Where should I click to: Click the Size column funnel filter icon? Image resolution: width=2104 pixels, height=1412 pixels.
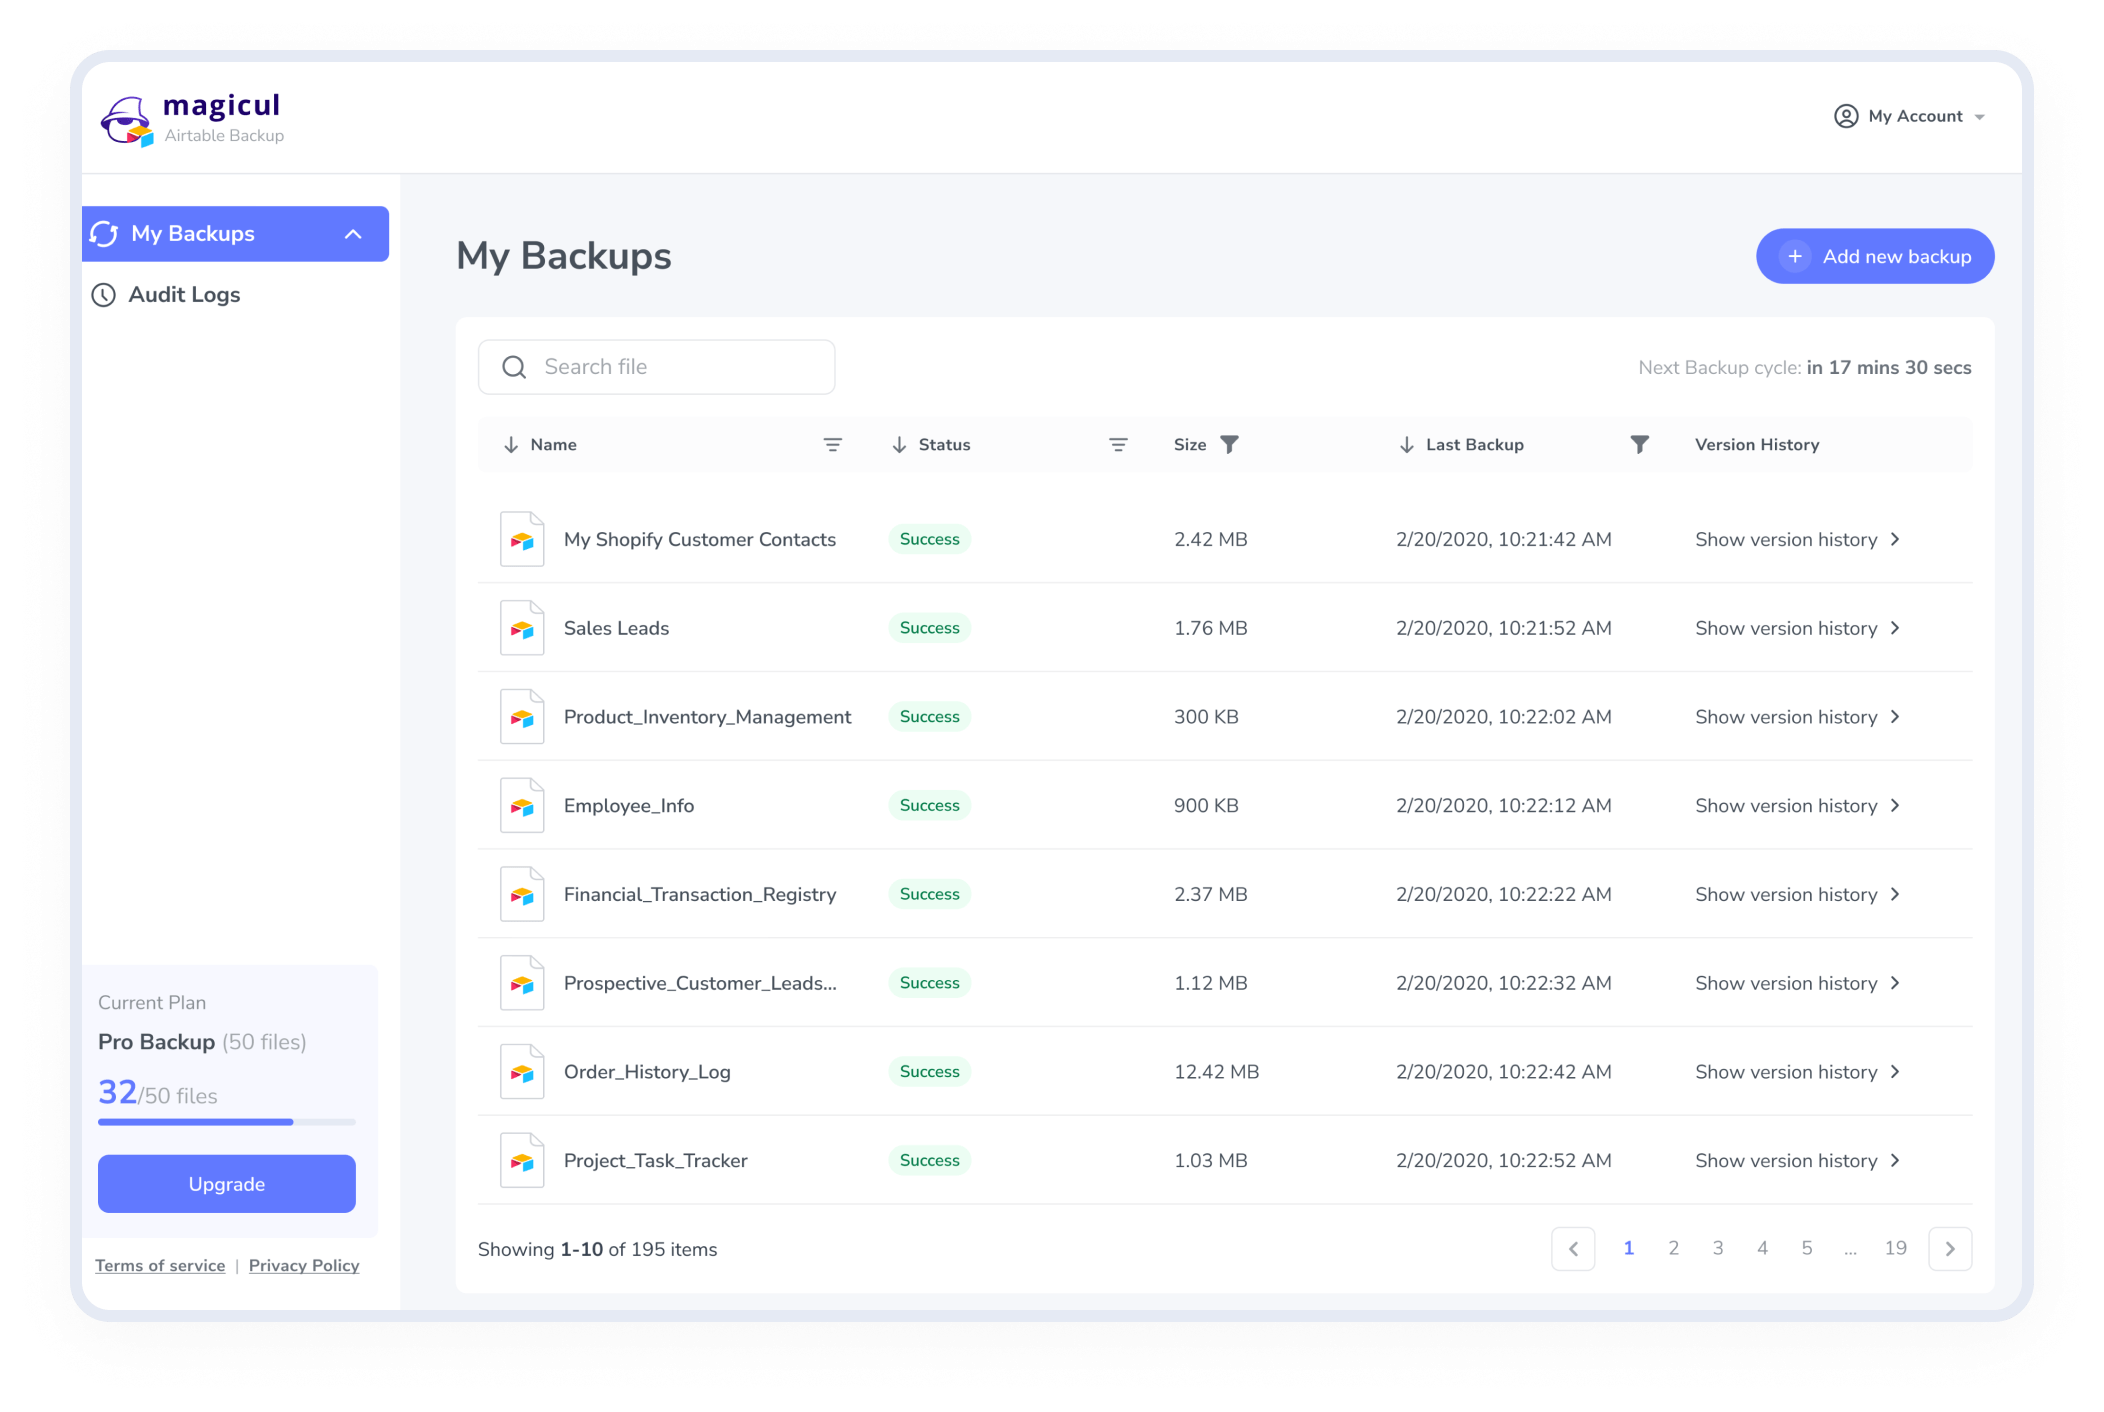1230,444
